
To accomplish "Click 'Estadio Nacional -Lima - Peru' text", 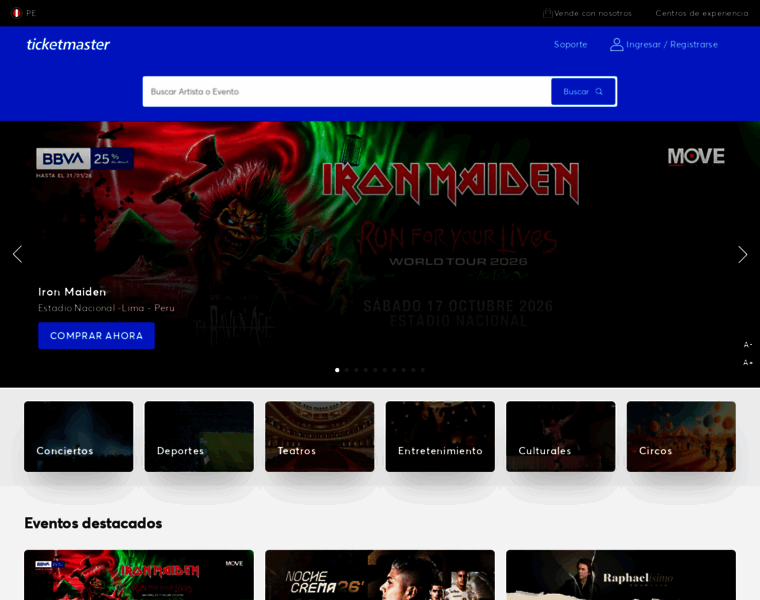I will [106, 308].
